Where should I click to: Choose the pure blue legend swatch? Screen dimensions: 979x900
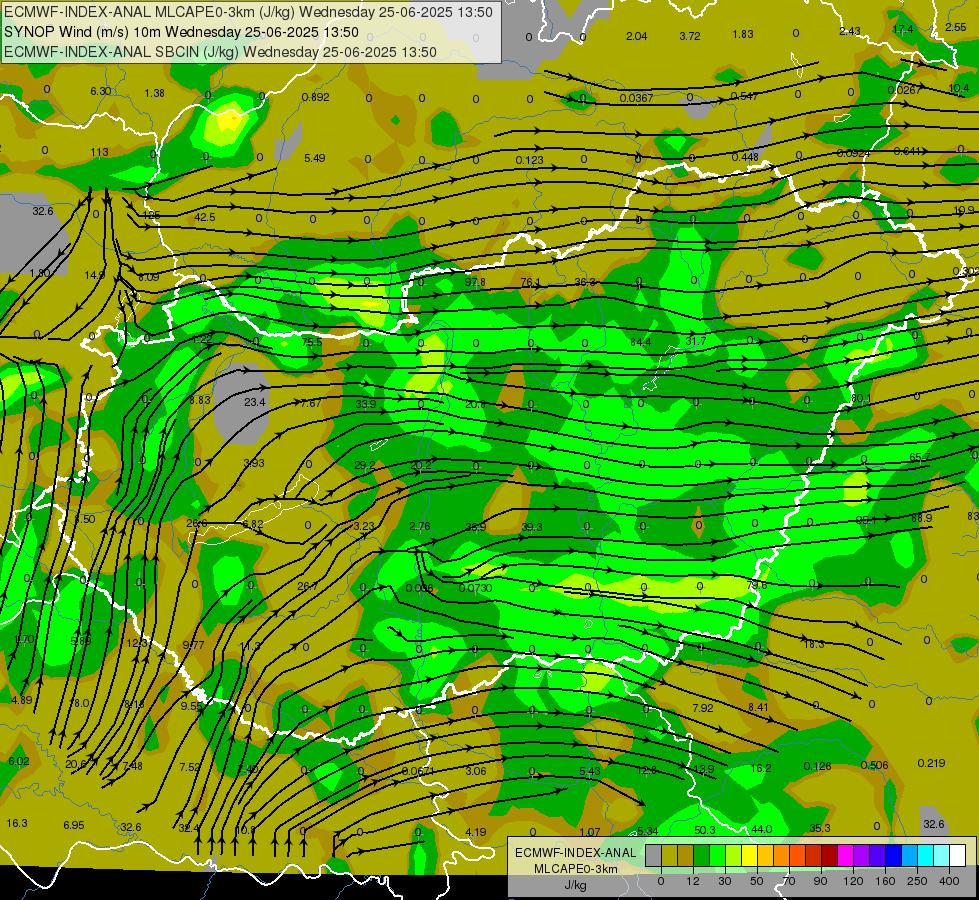(894, 855)
